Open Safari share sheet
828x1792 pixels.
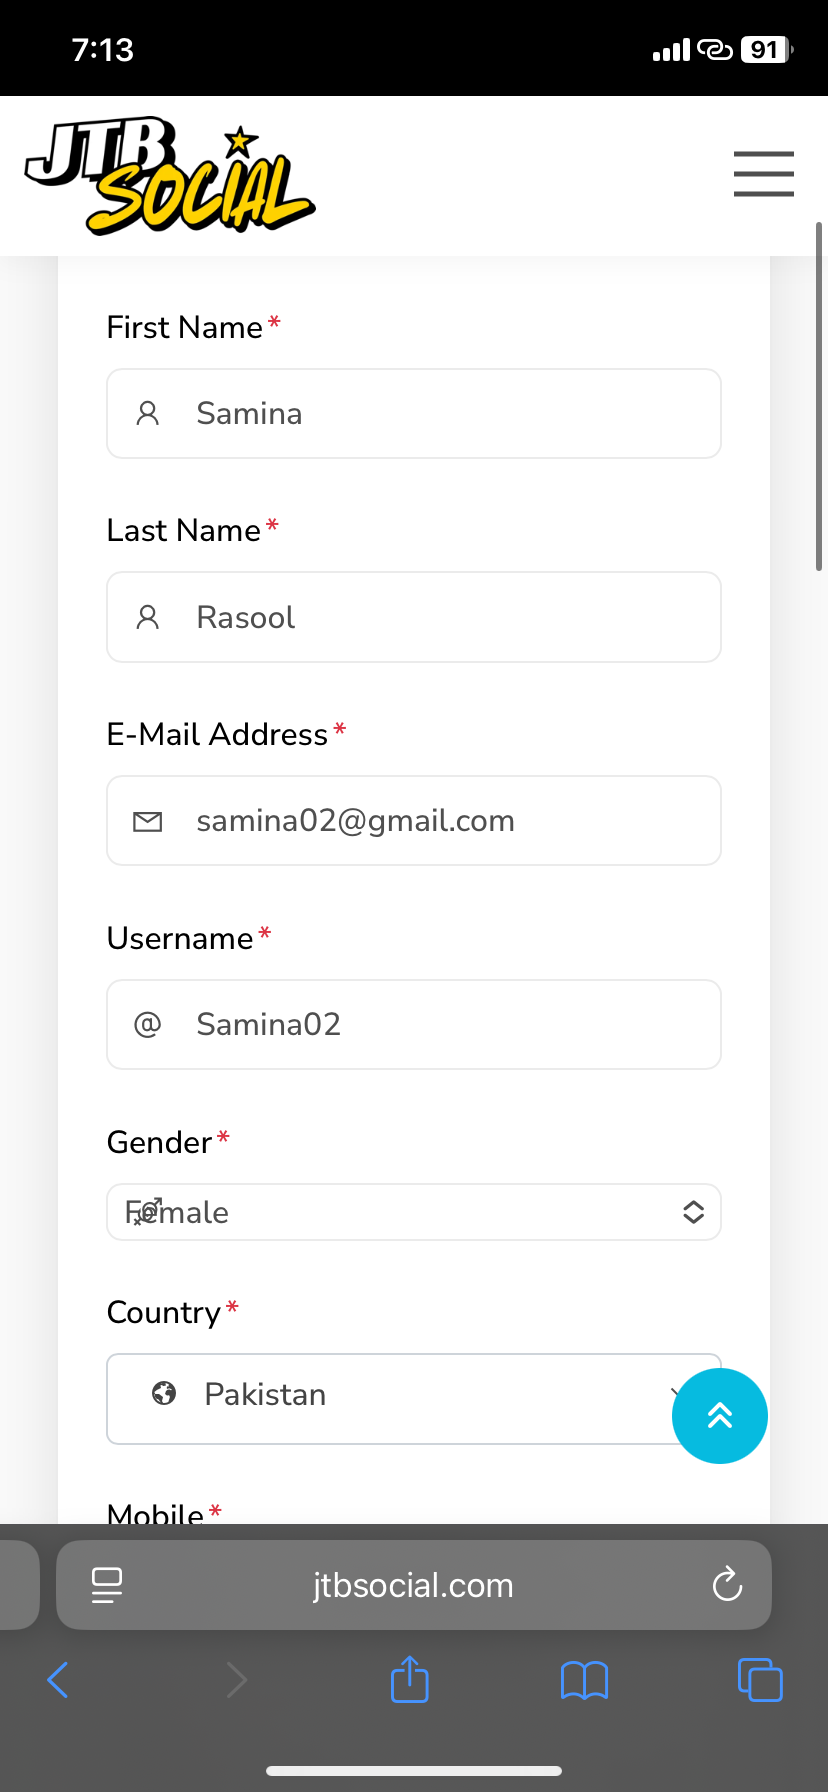coord(409,1679)
